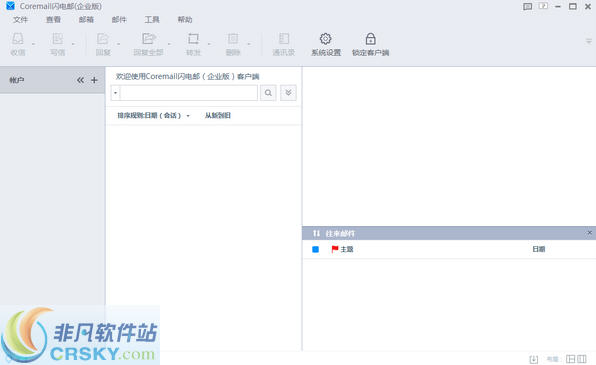596x365 pixels.
Task: Open the 通讯录 address book
Action: [x=284, y=44]
